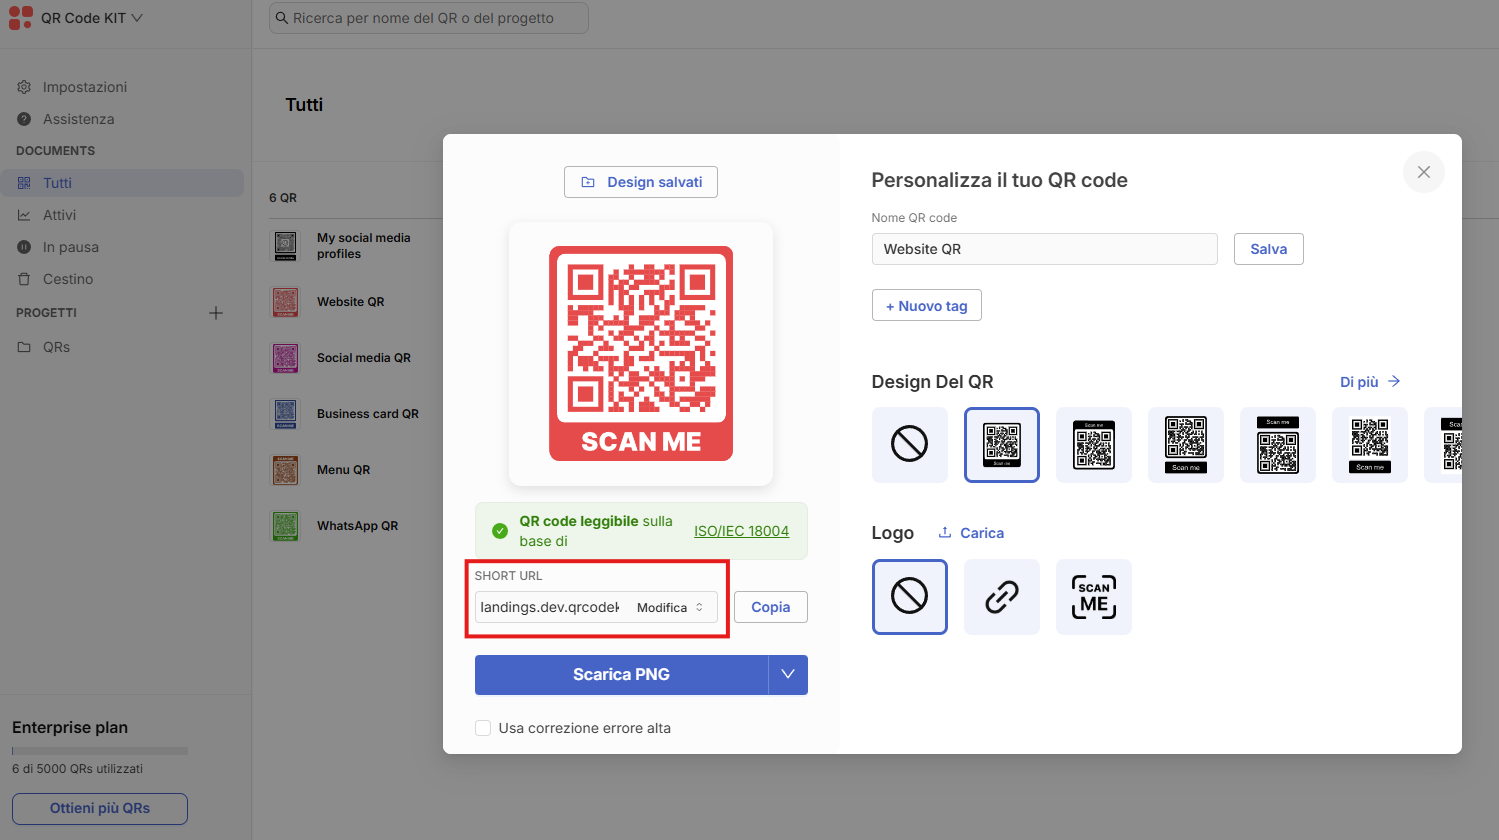Click the green readable QR check icon
1499x840 pixels.
click(500, 531)
